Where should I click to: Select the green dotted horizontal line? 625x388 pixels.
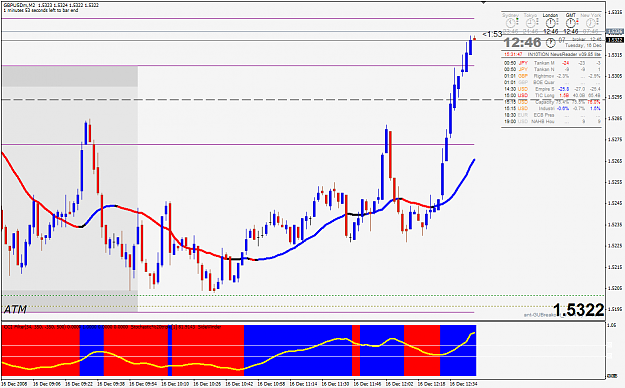(303, 295)
